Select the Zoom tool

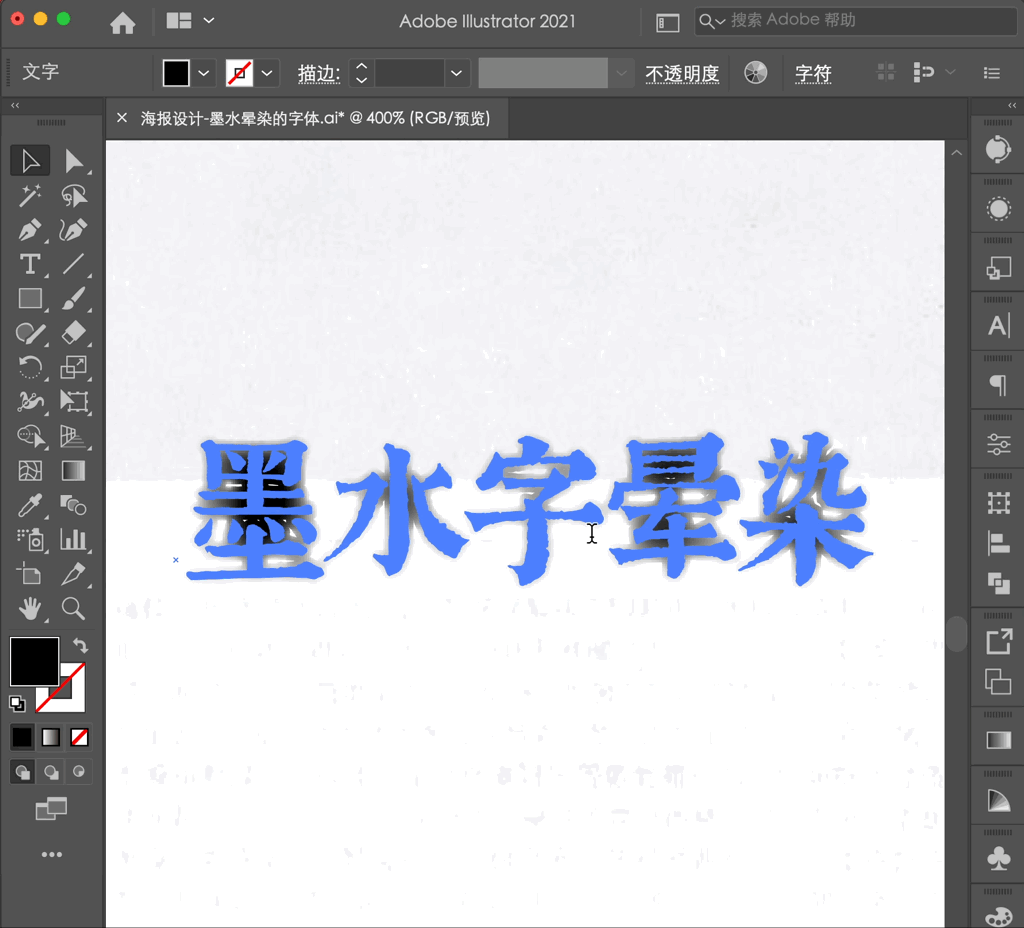tap(74, 608)
